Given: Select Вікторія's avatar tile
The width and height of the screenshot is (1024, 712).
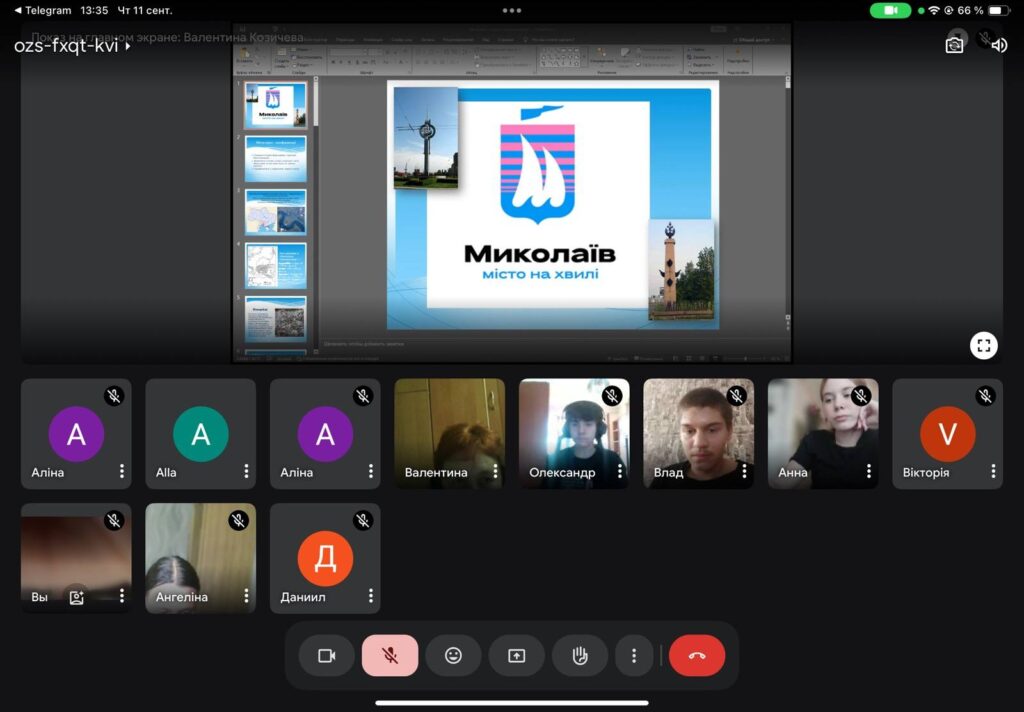Looking at the screenshot, I should pyautogui.click(x=948, y=434).
